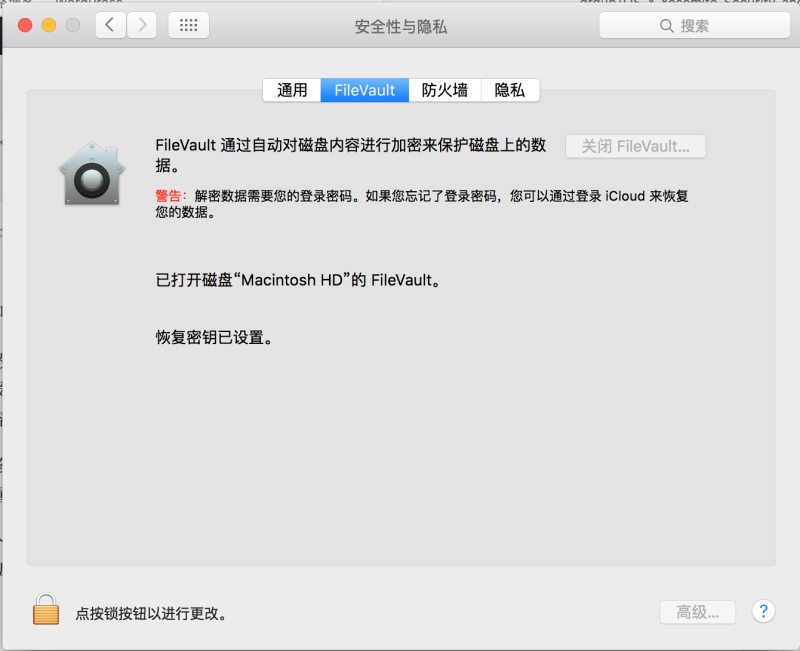
Task: Click the help question mark button
Action: click(763, 612)
